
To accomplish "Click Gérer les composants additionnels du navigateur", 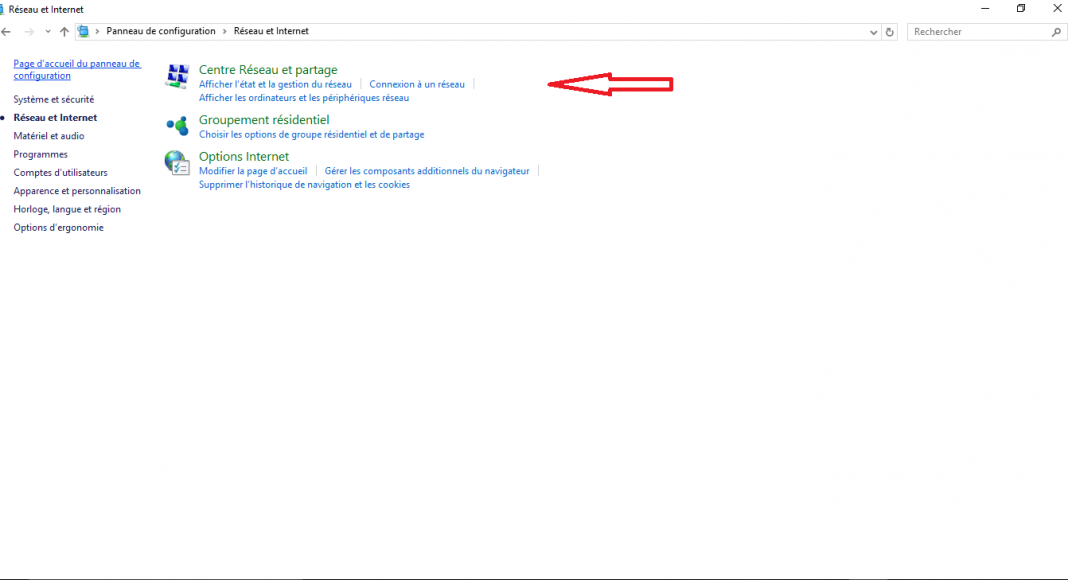I will click(x=427, y=171).
